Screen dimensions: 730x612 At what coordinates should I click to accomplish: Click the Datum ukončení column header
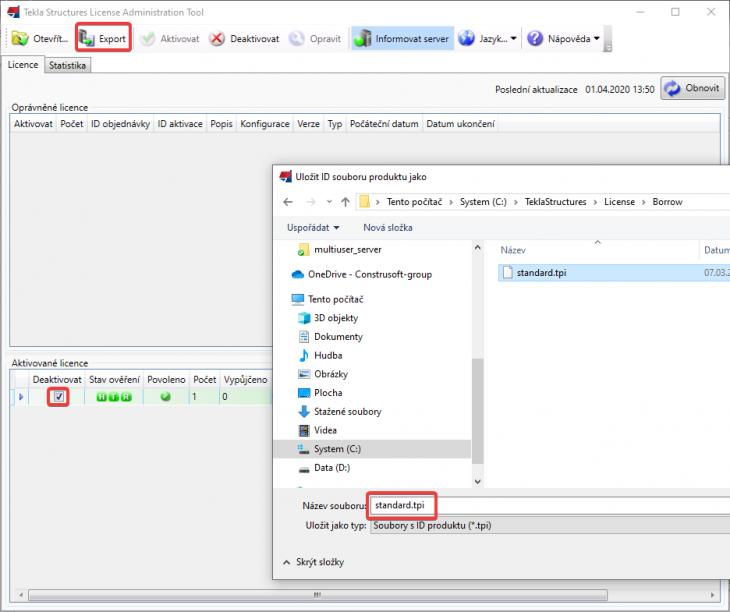tap(460, 124)
